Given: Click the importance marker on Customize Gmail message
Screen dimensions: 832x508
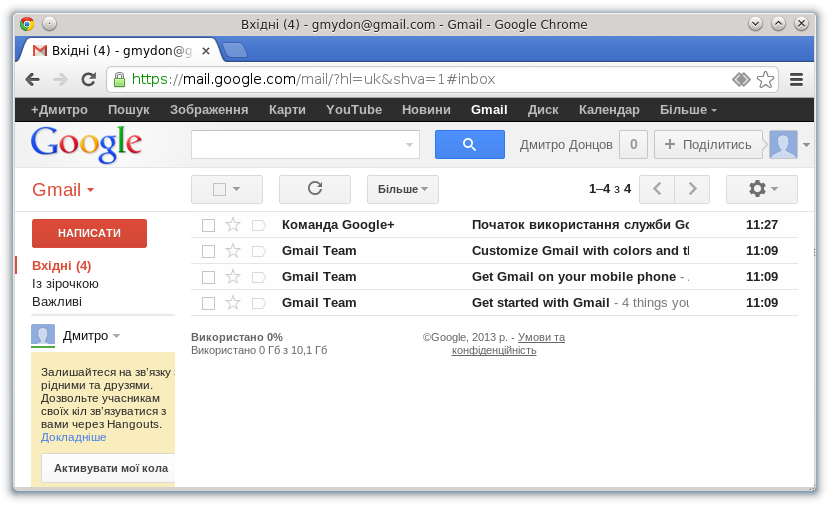Looking at the screenshot, I should [x=258, y=252].
